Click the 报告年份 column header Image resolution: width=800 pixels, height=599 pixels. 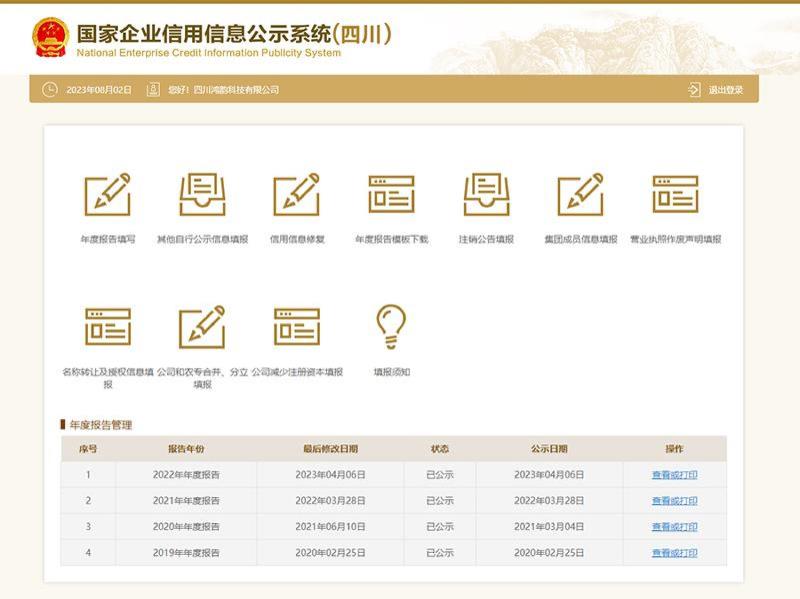pyautogui.click(x=186, y=449)
